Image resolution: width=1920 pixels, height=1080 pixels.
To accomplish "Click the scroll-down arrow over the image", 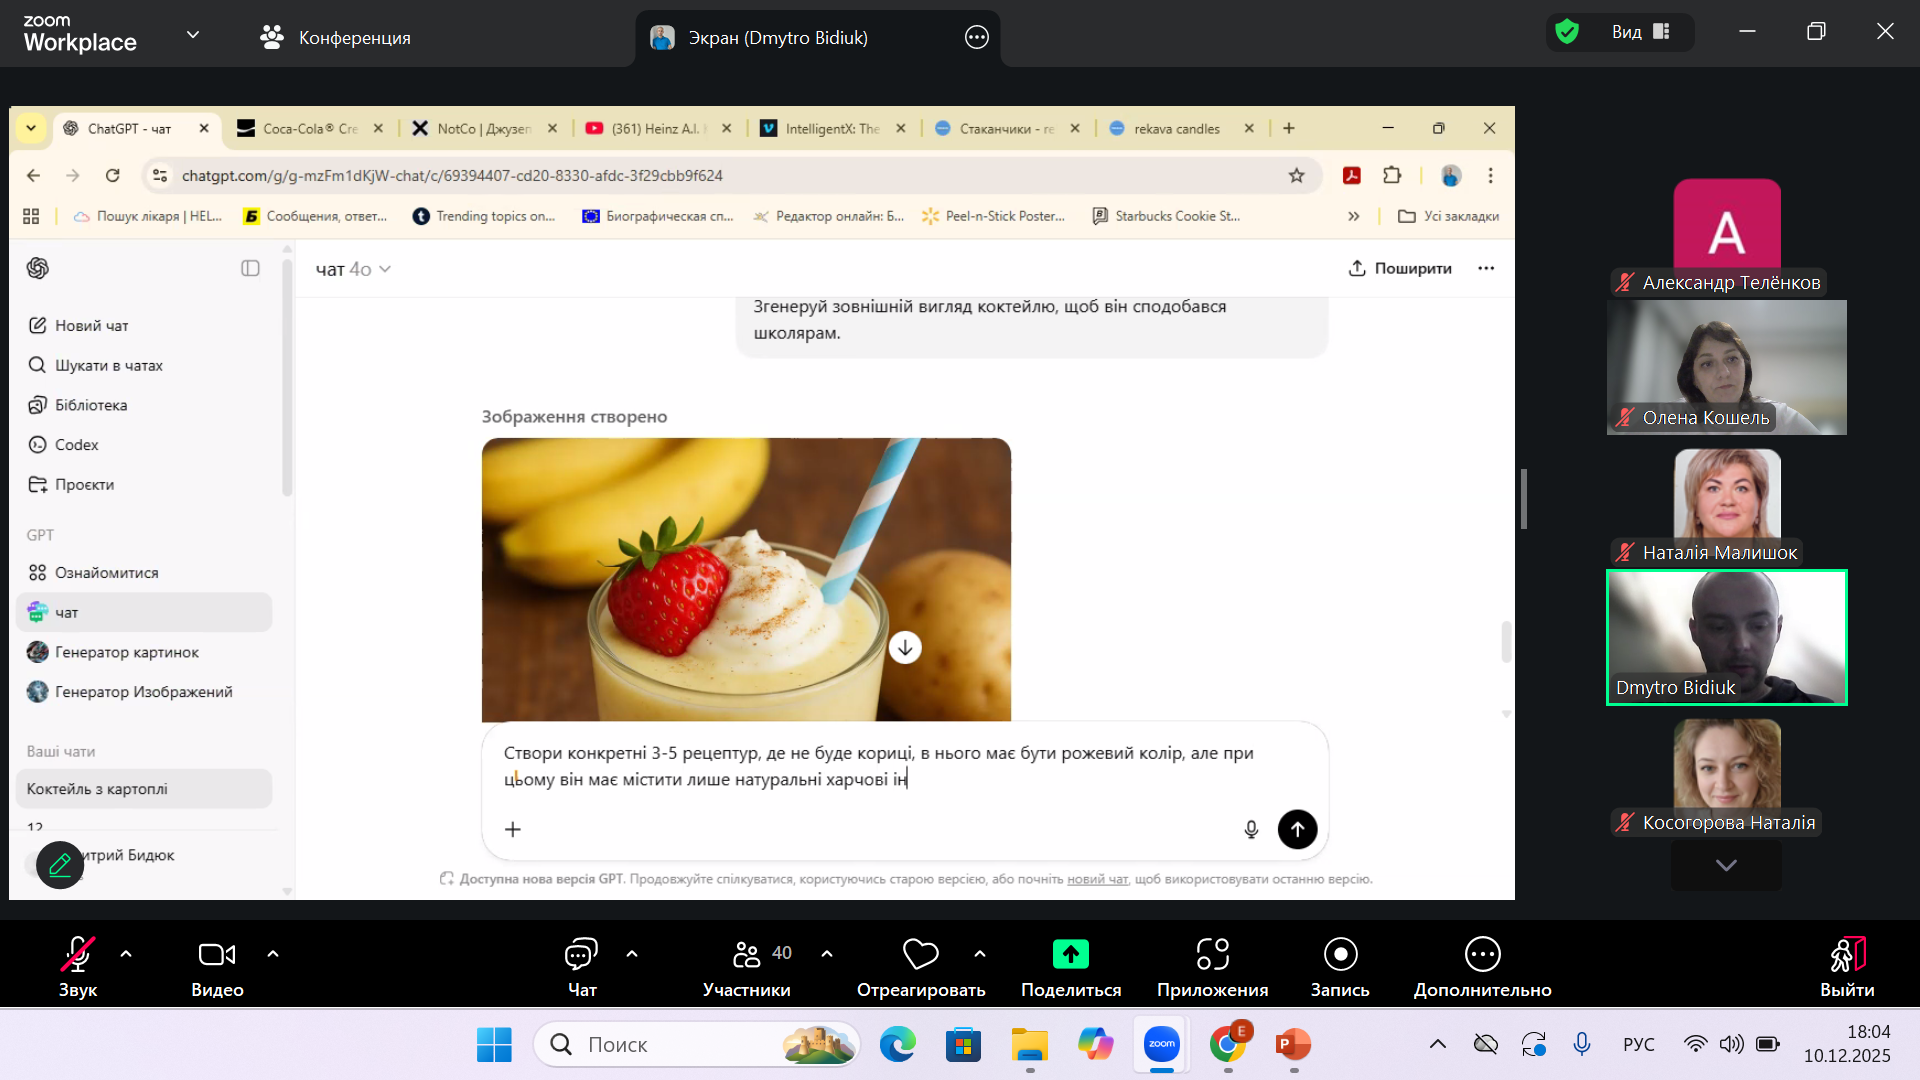I will click(905, 647).
